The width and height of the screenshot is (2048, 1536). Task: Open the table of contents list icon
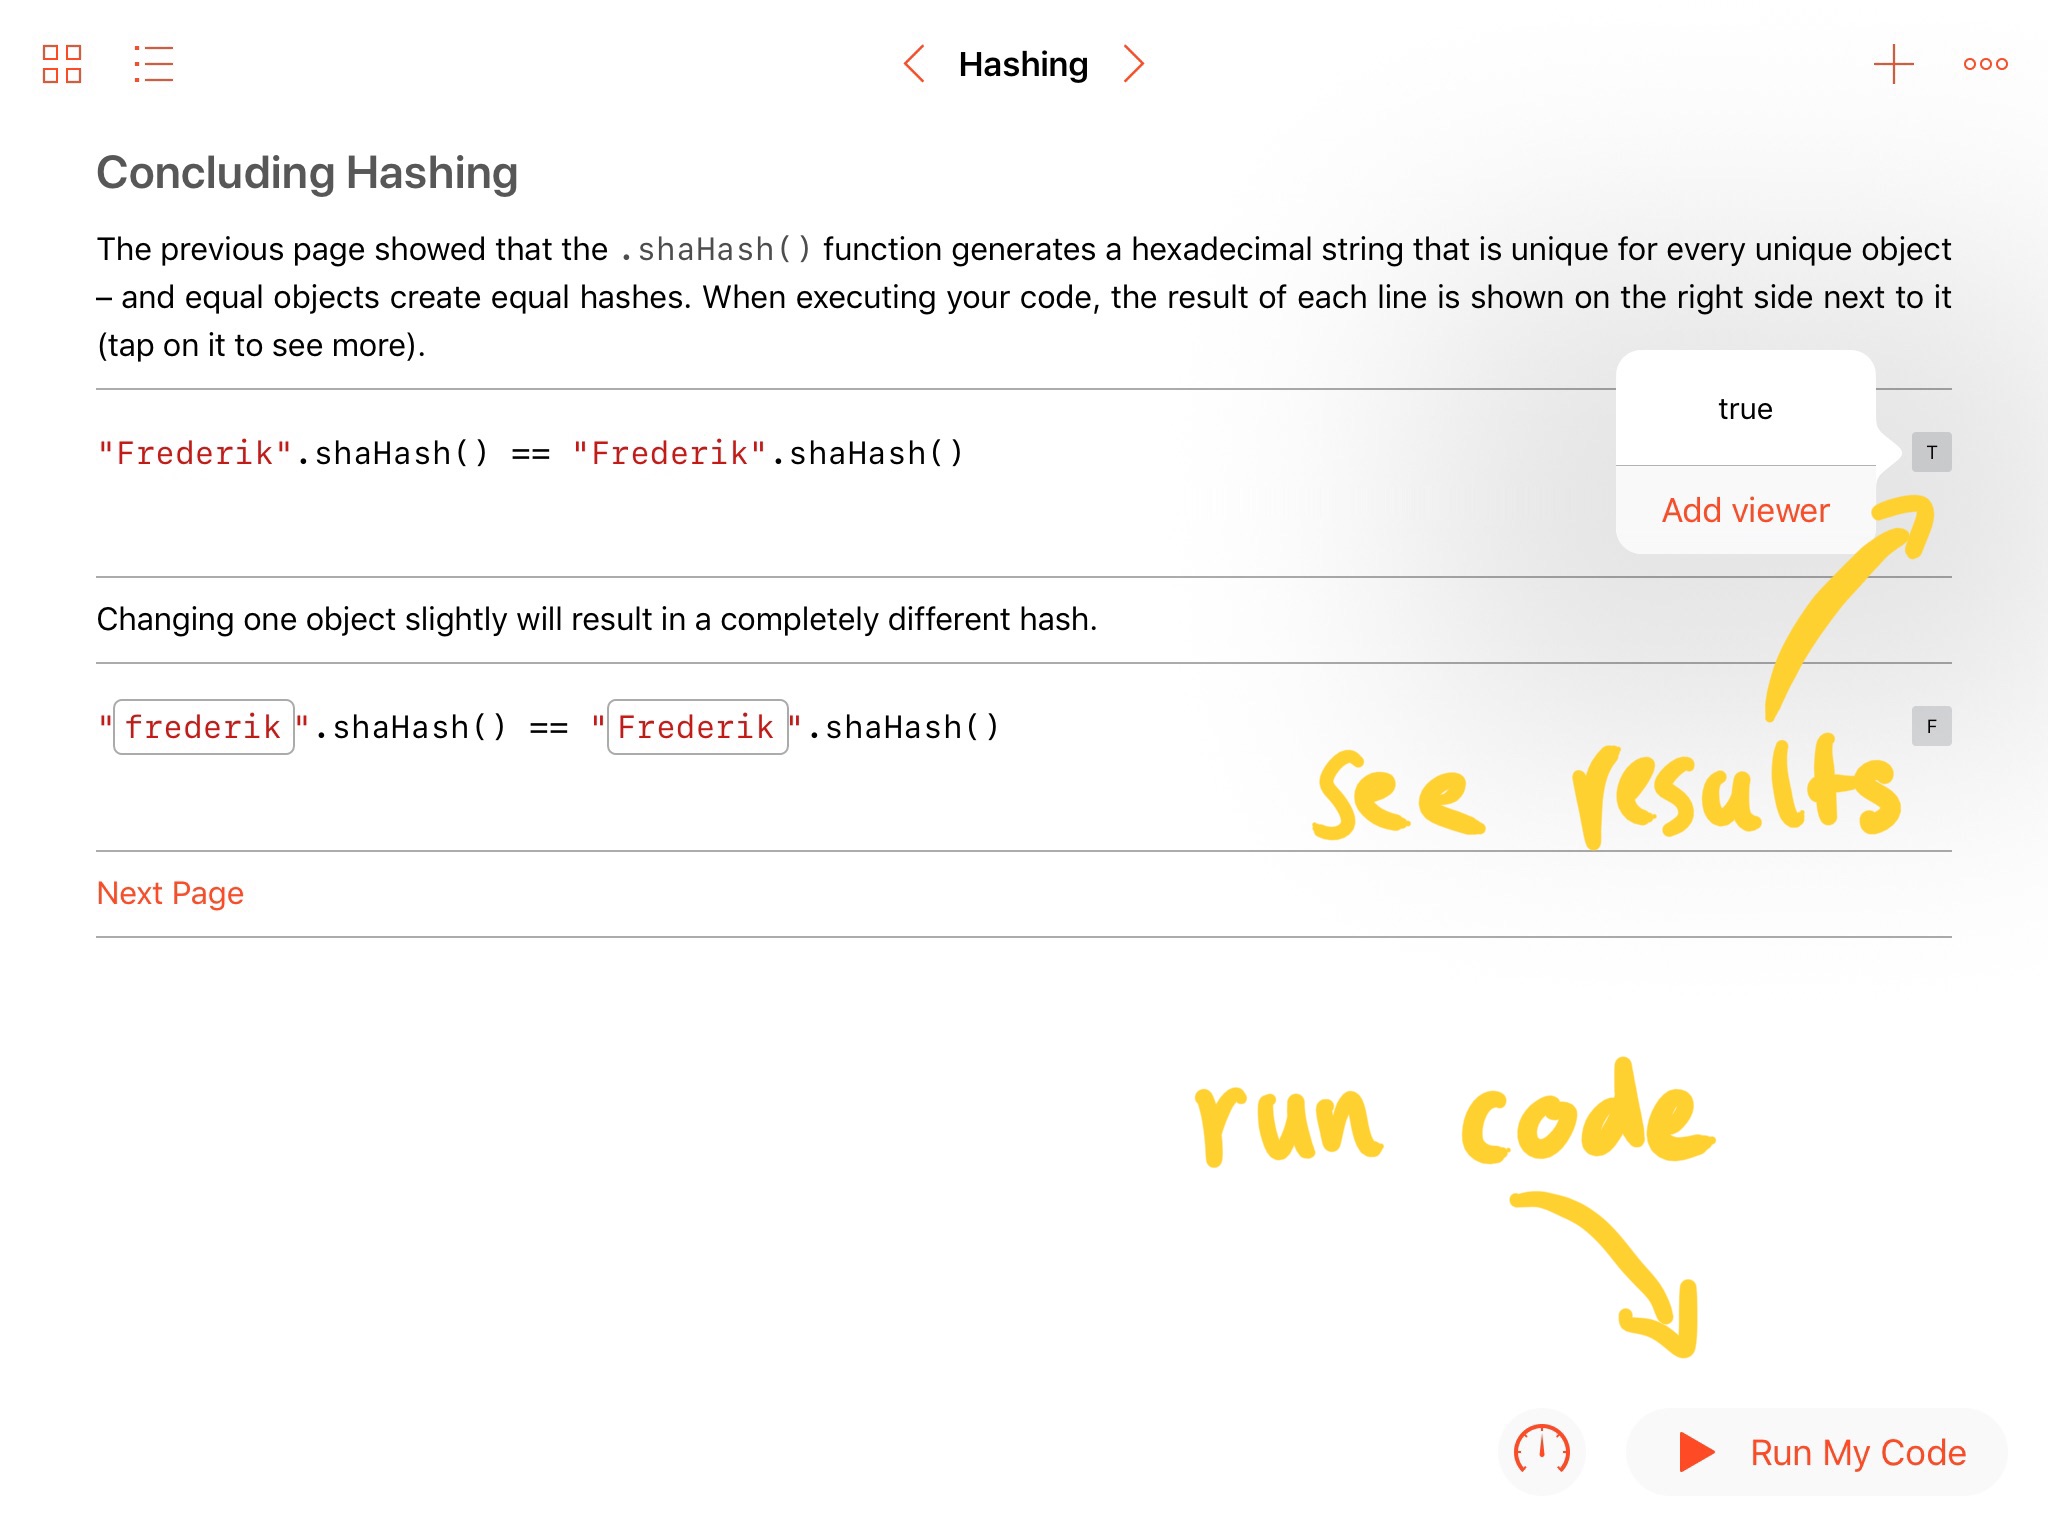[153, 64]
